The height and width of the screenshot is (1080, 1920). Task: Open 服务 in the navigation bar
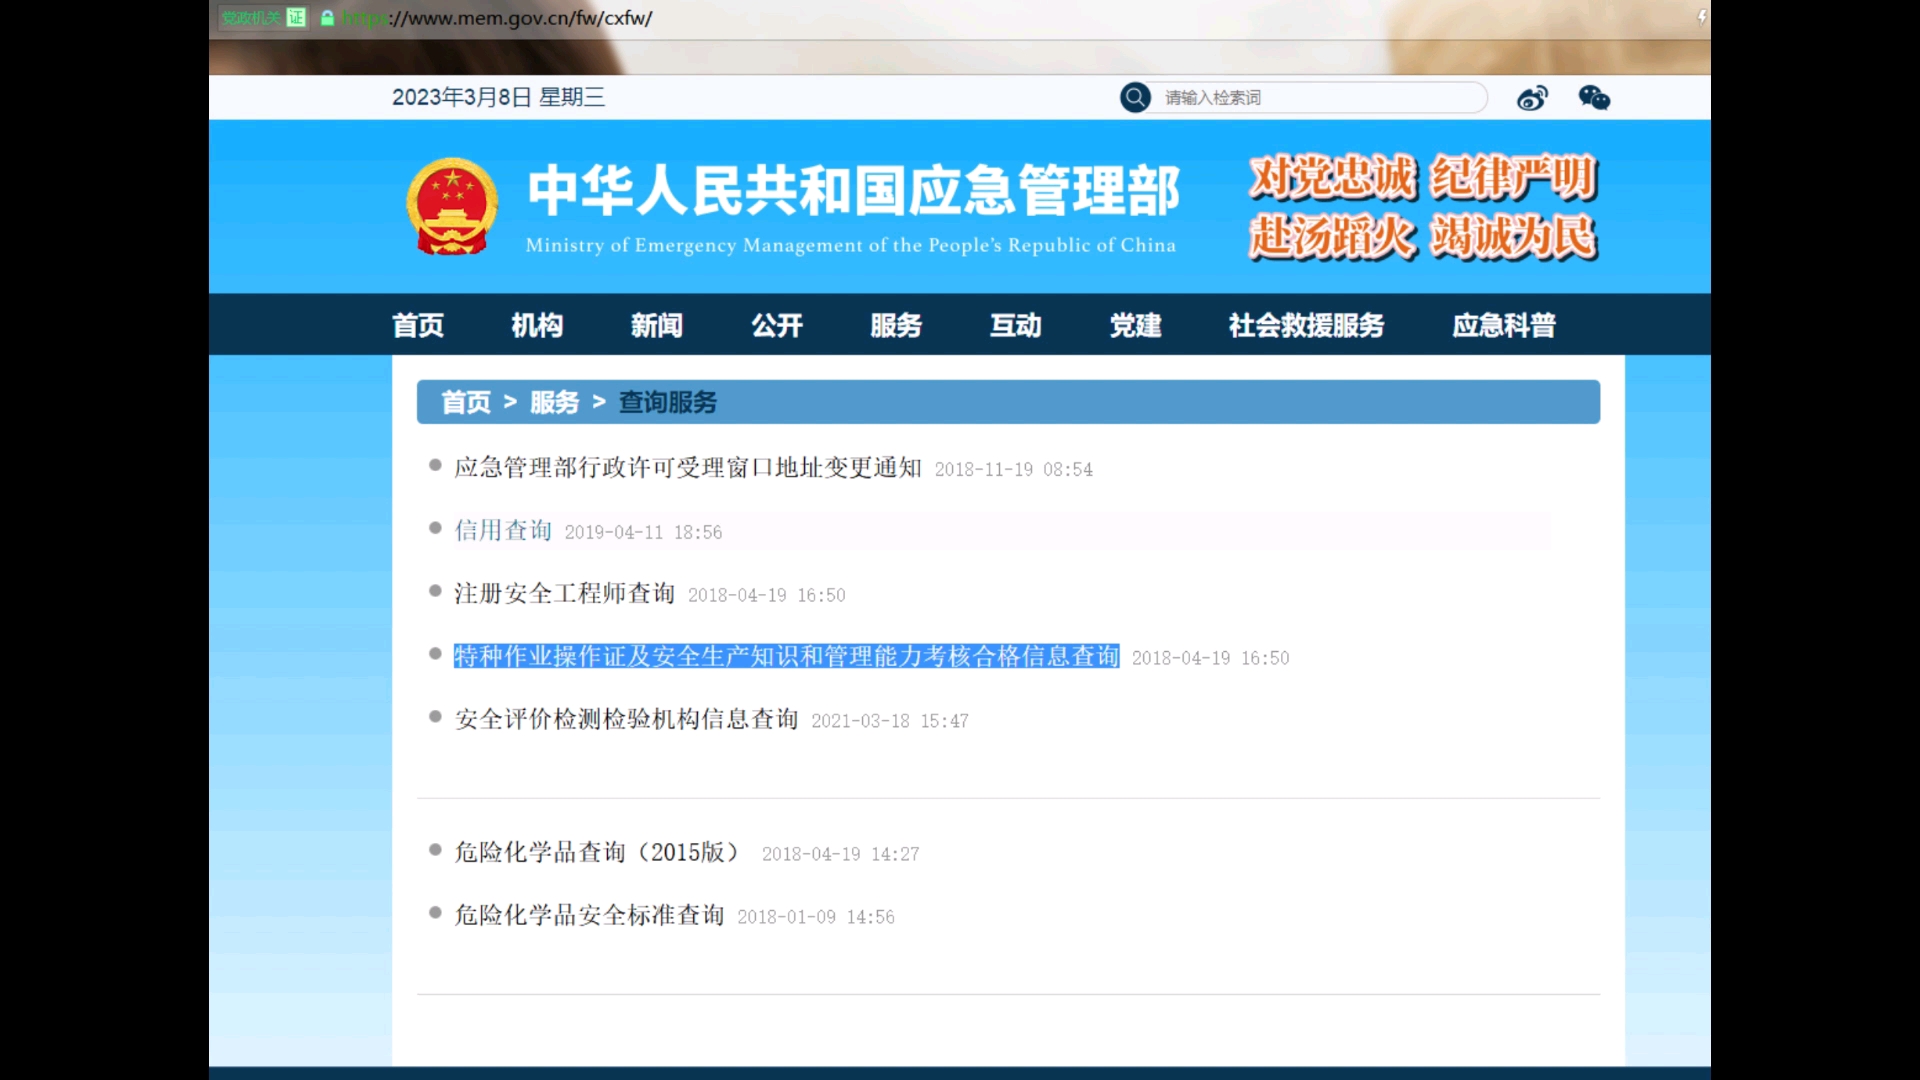pos(896,325)
